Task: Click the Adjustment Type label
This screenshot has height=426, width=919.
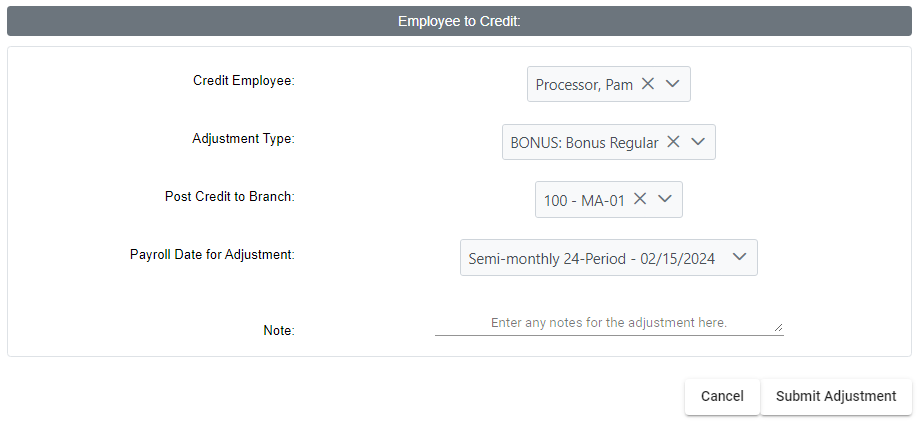Action: pos(243,138)
